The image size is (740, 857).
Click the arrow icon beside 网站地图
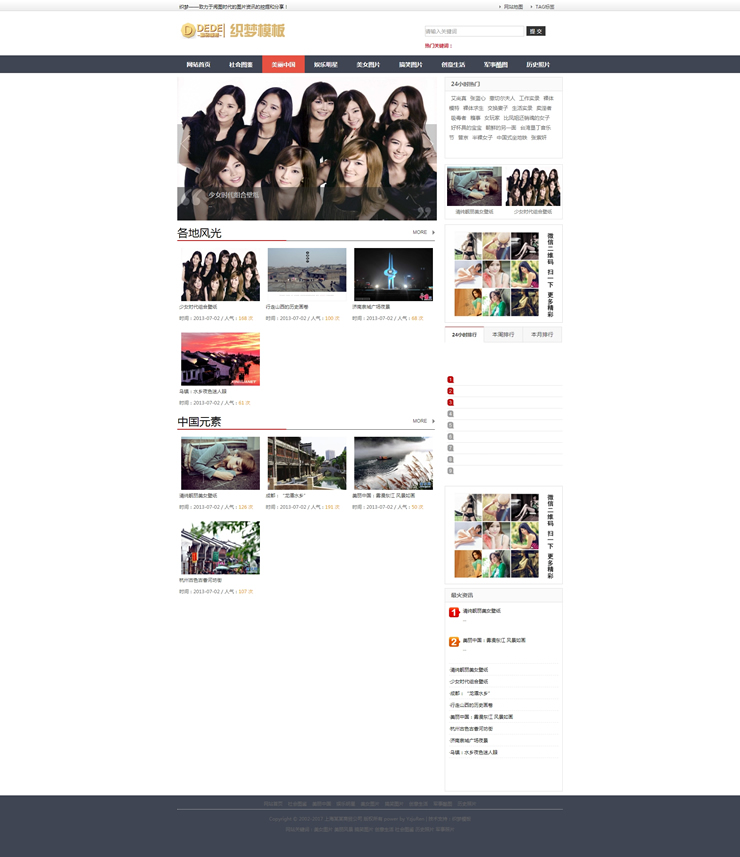(x=500, y=6)
